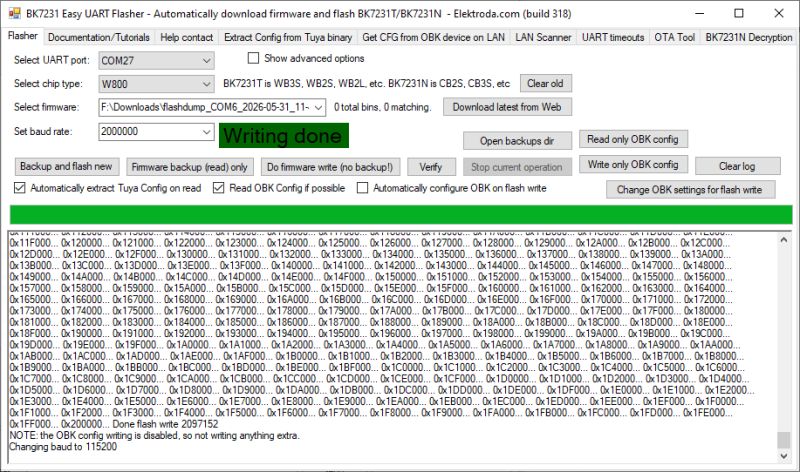This screenshot has width=800, height=472.
Task: Click the log scrollbar thumb
Action: pos(784,440)
